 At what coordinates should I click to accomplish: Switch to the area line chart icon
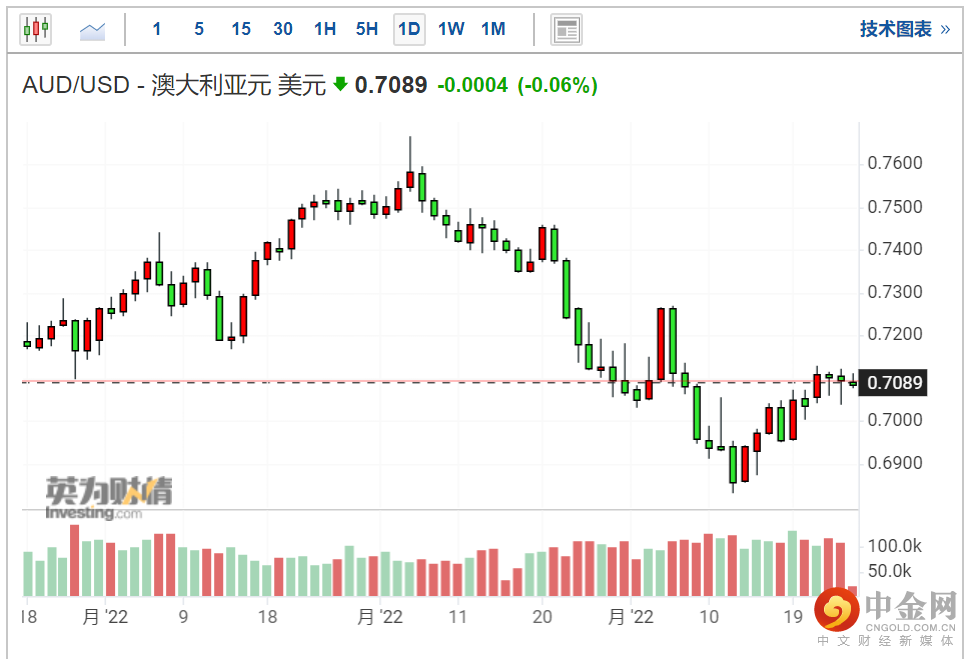click(x=93, y=29)
